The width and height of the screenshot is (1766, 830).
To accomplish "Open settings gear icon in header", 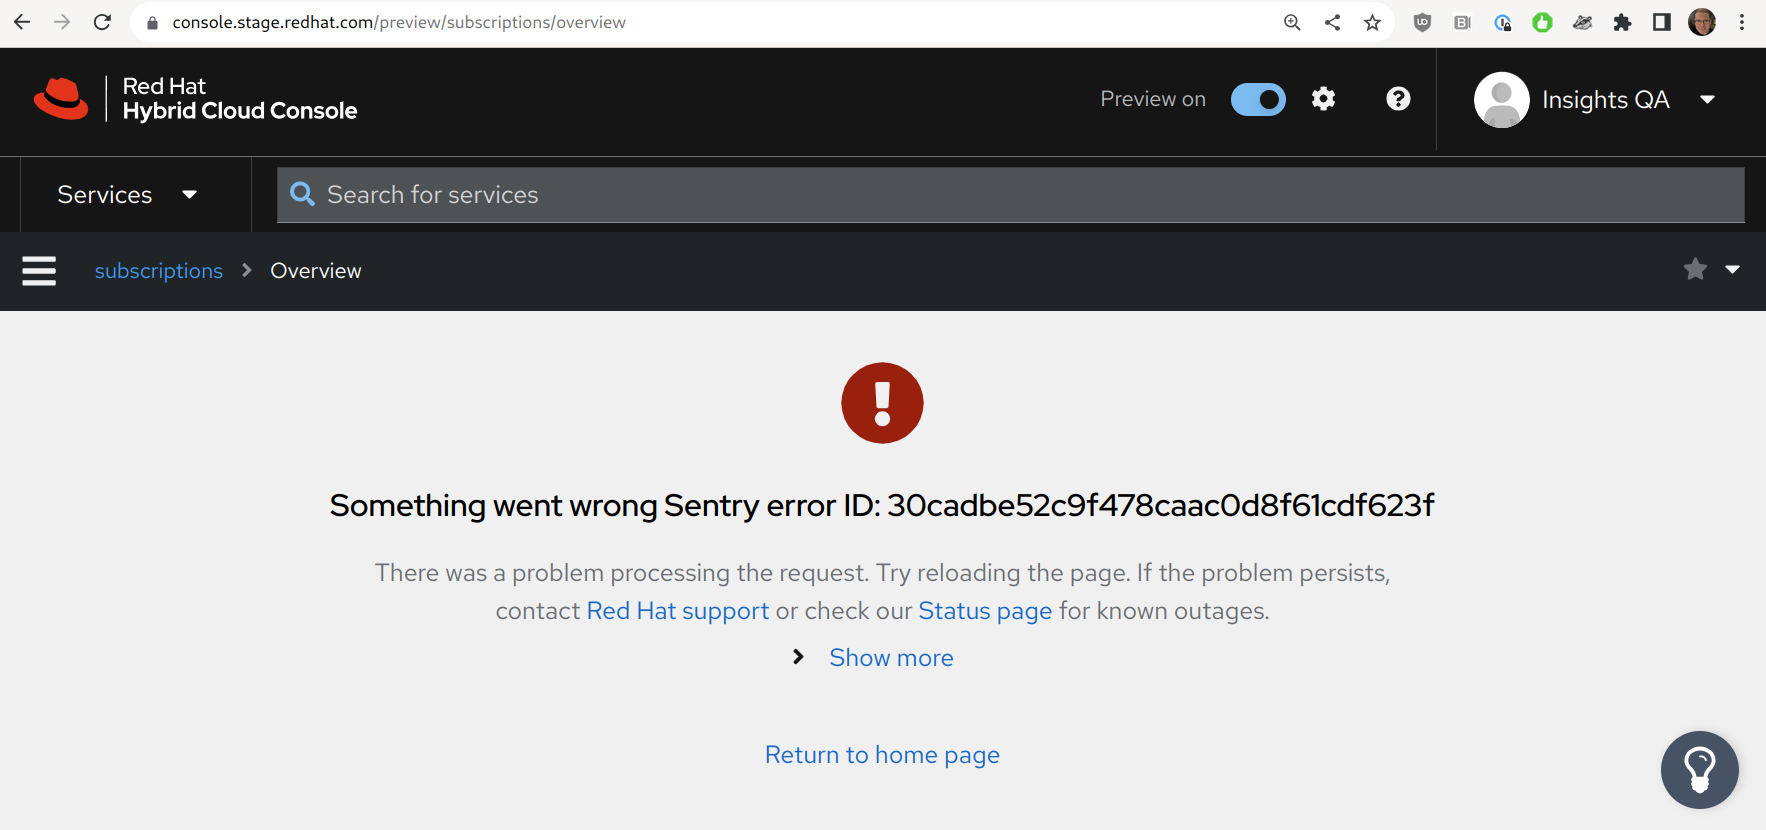I will (x=1323, y=98).
